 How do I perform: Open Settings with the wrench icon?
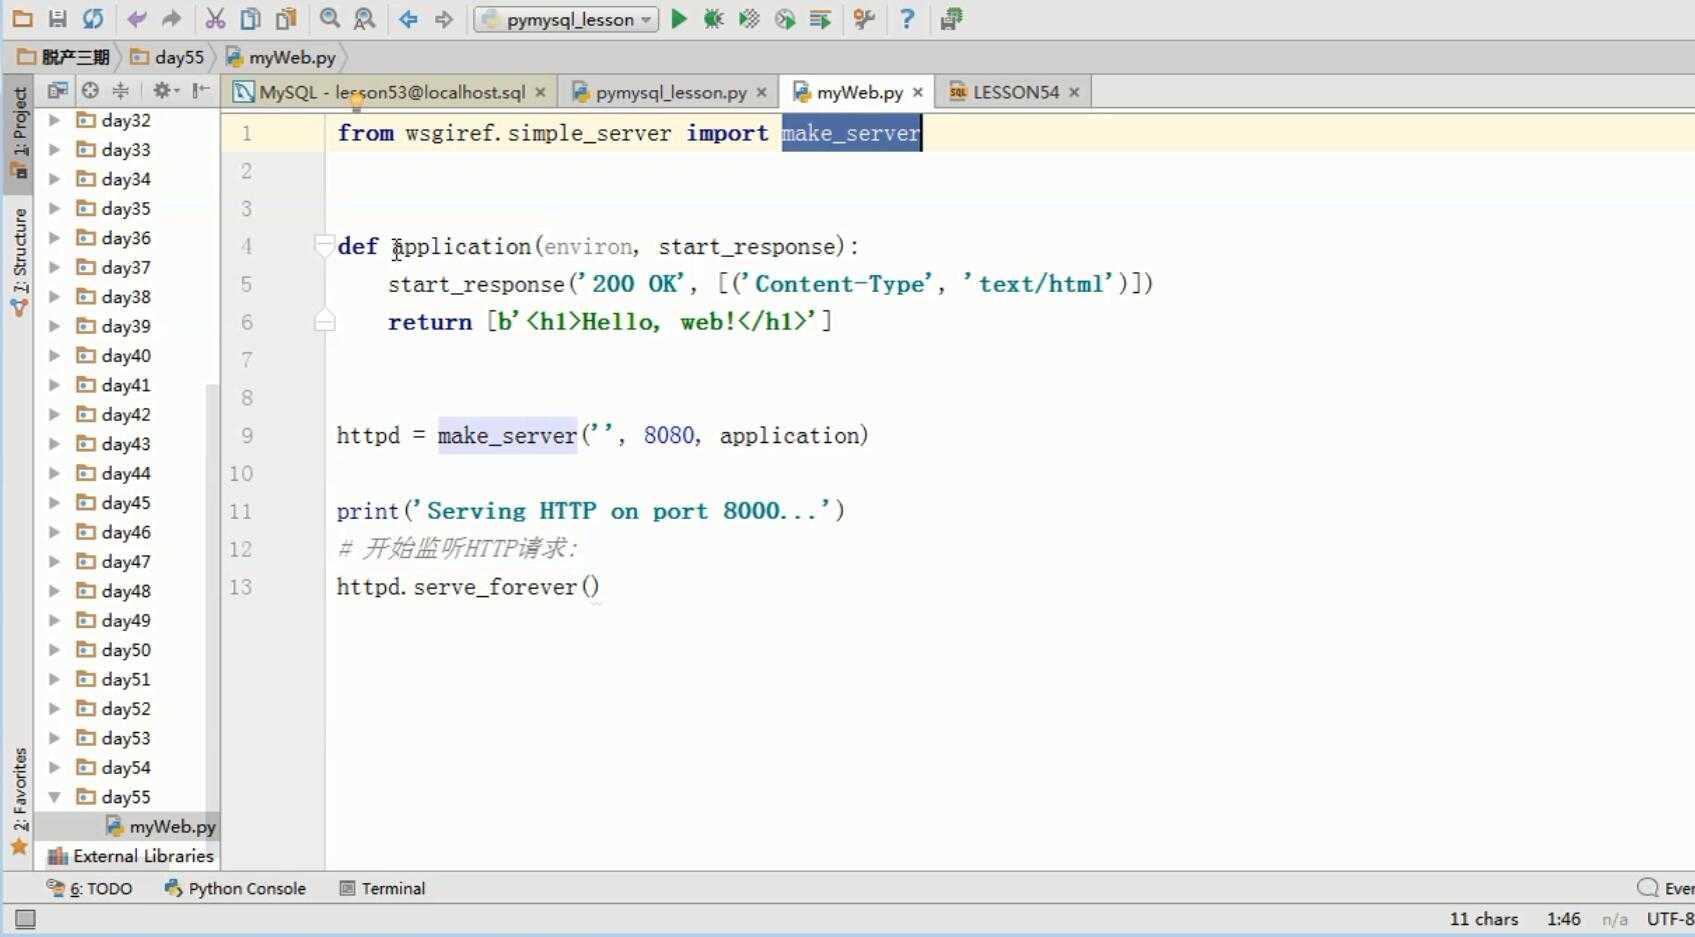[x=865, y=19]
